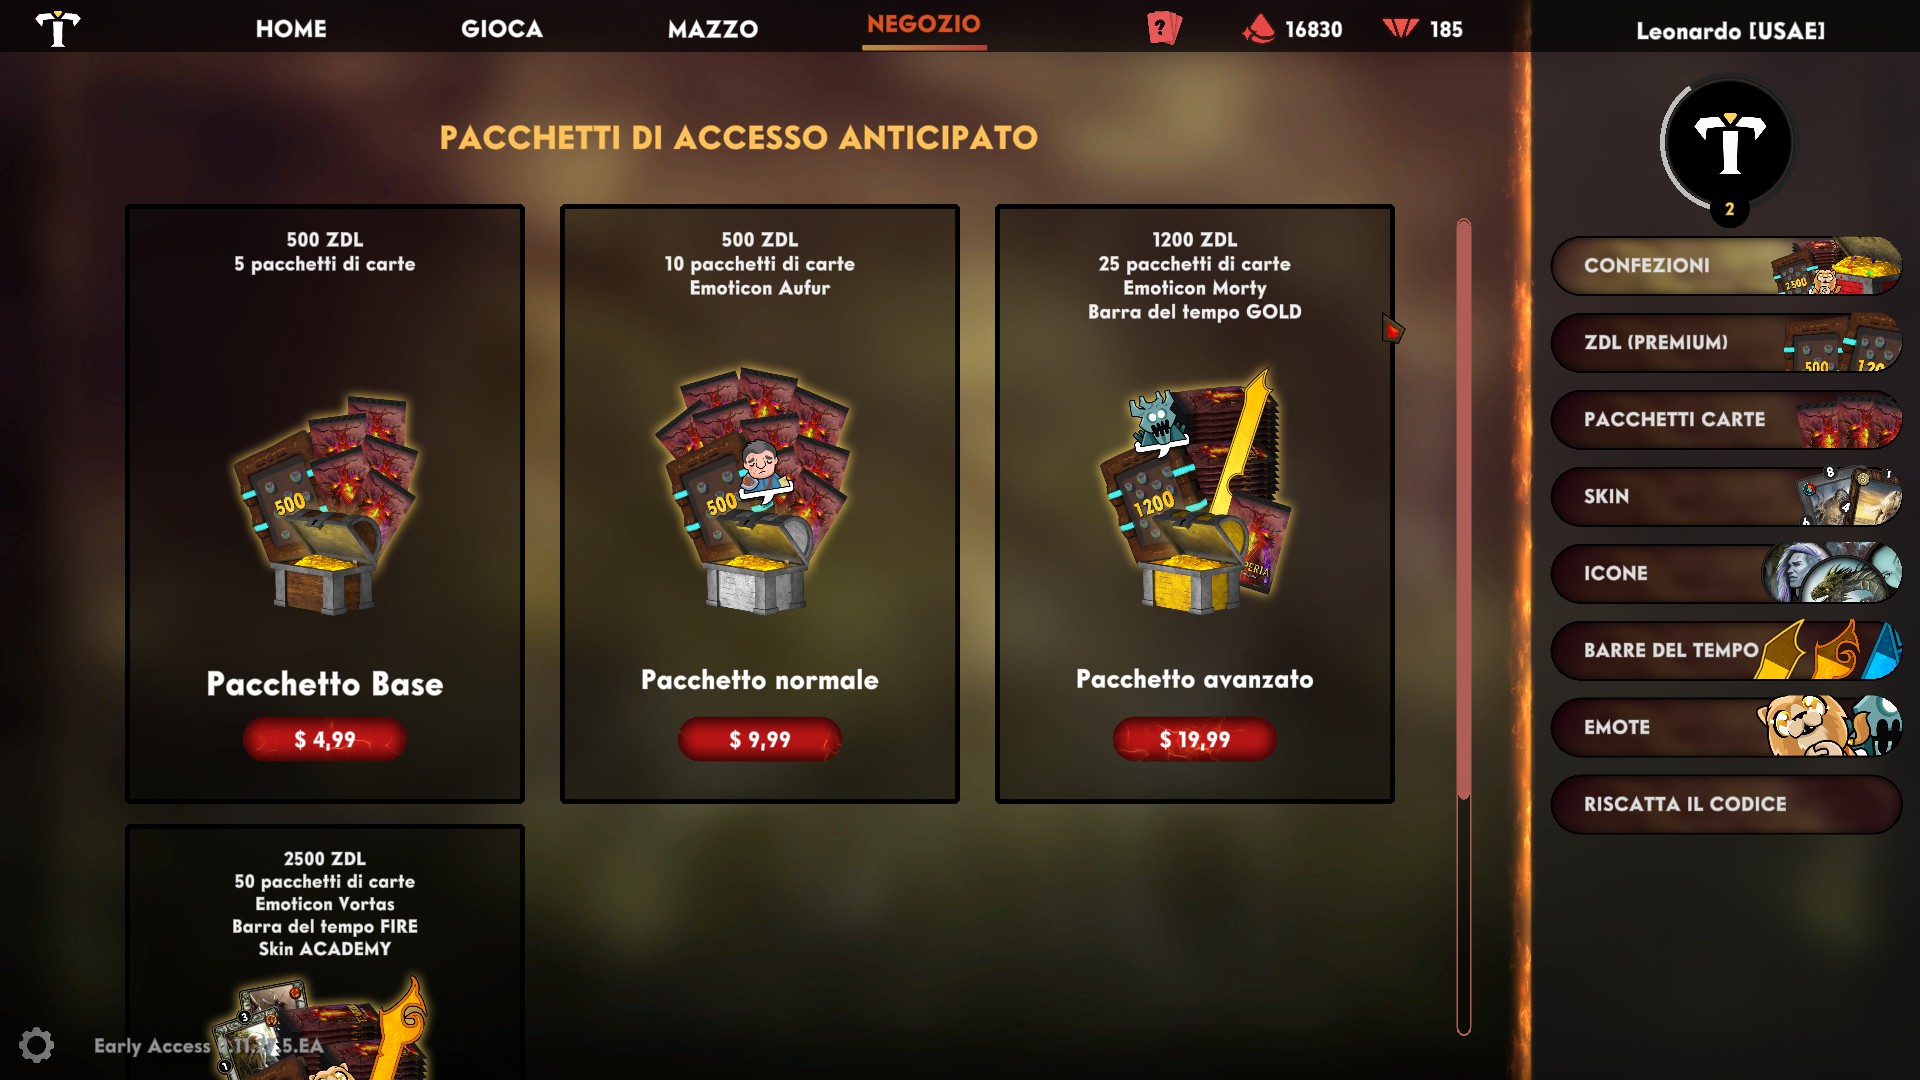Go to the MAZZO tab
Screen dimensions: 1920x1080
[x=713, y=29]
